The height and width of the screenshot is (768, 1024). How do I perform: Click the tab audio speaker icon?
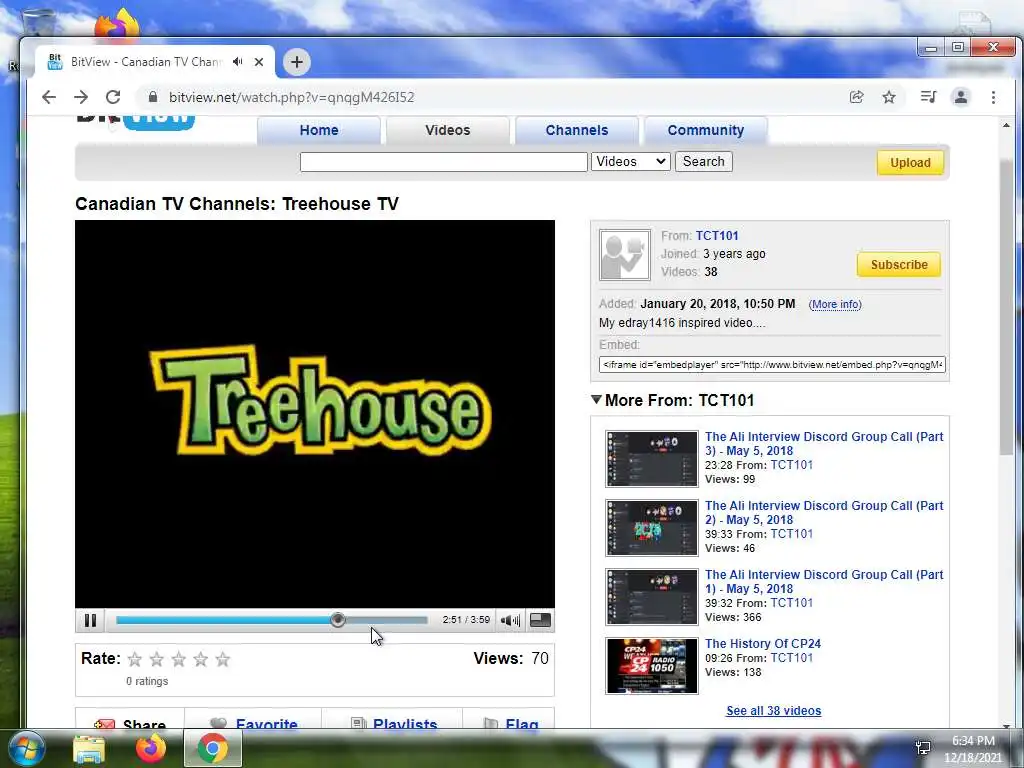click(238, 61)
